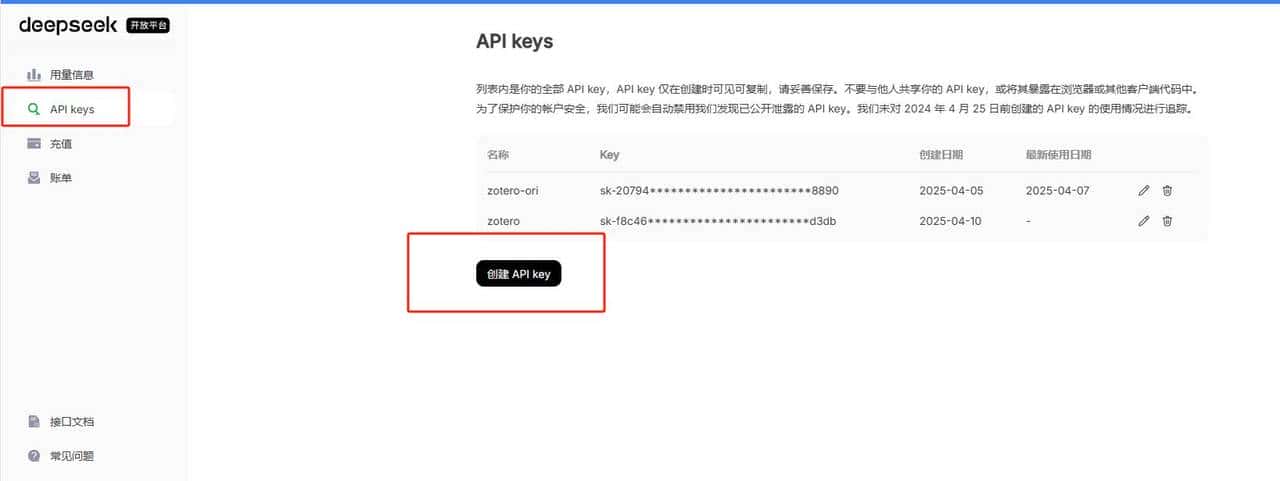Image resolution: width=1280 pixels, height=481 pixels.
Task: Click the 充值 card icon
Action: click(34, 144)
